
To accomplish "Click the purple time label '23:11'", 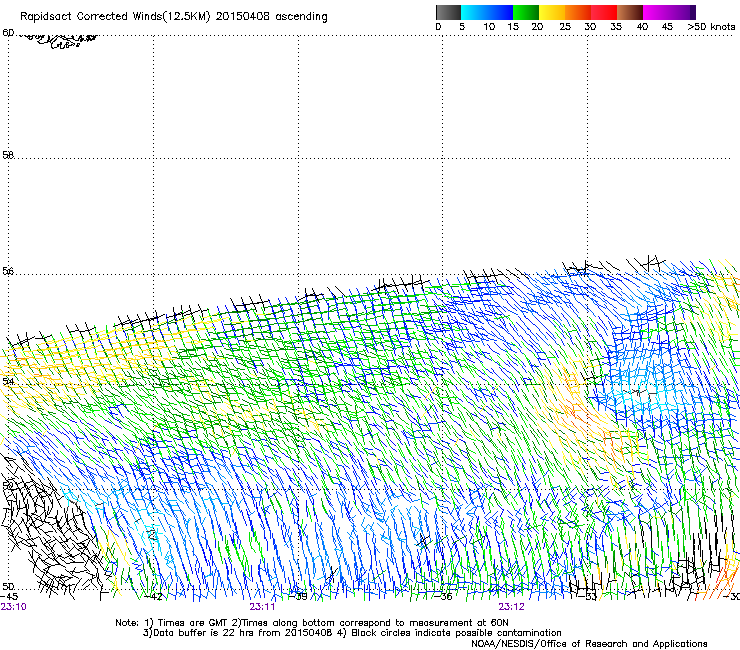I will point(262,607).
